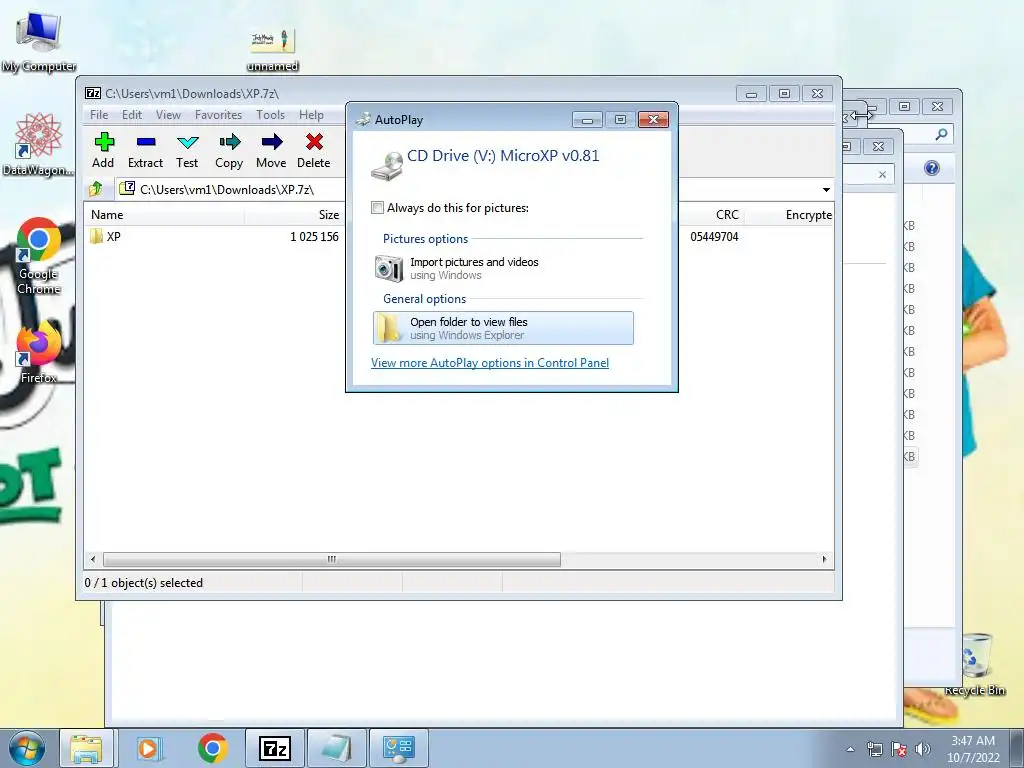Click the red Delete tool icon
The width and height of the screenshot is (1024, 768).
(x=313, y=150)
